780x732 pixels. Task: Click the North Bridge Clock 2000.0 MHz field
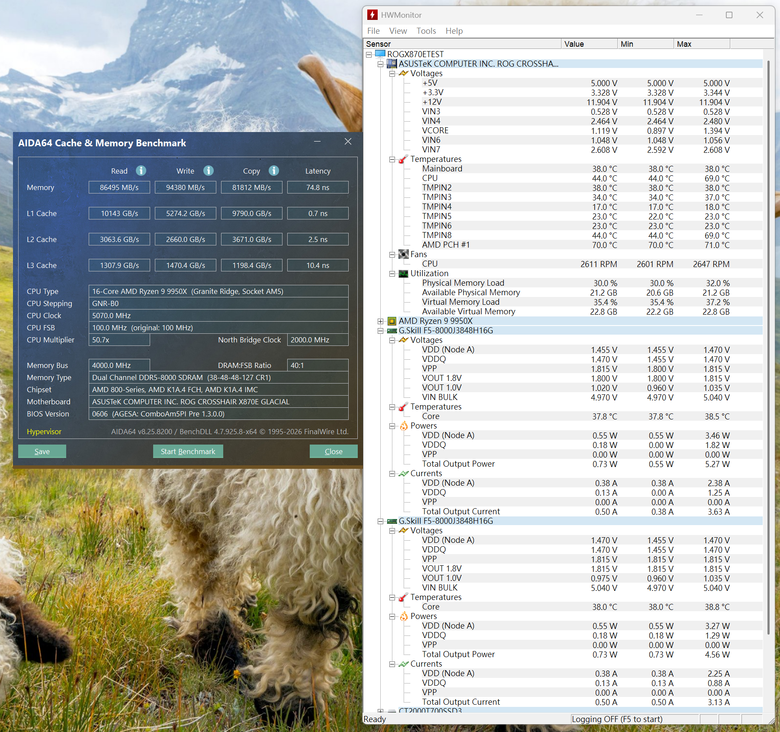318,340
